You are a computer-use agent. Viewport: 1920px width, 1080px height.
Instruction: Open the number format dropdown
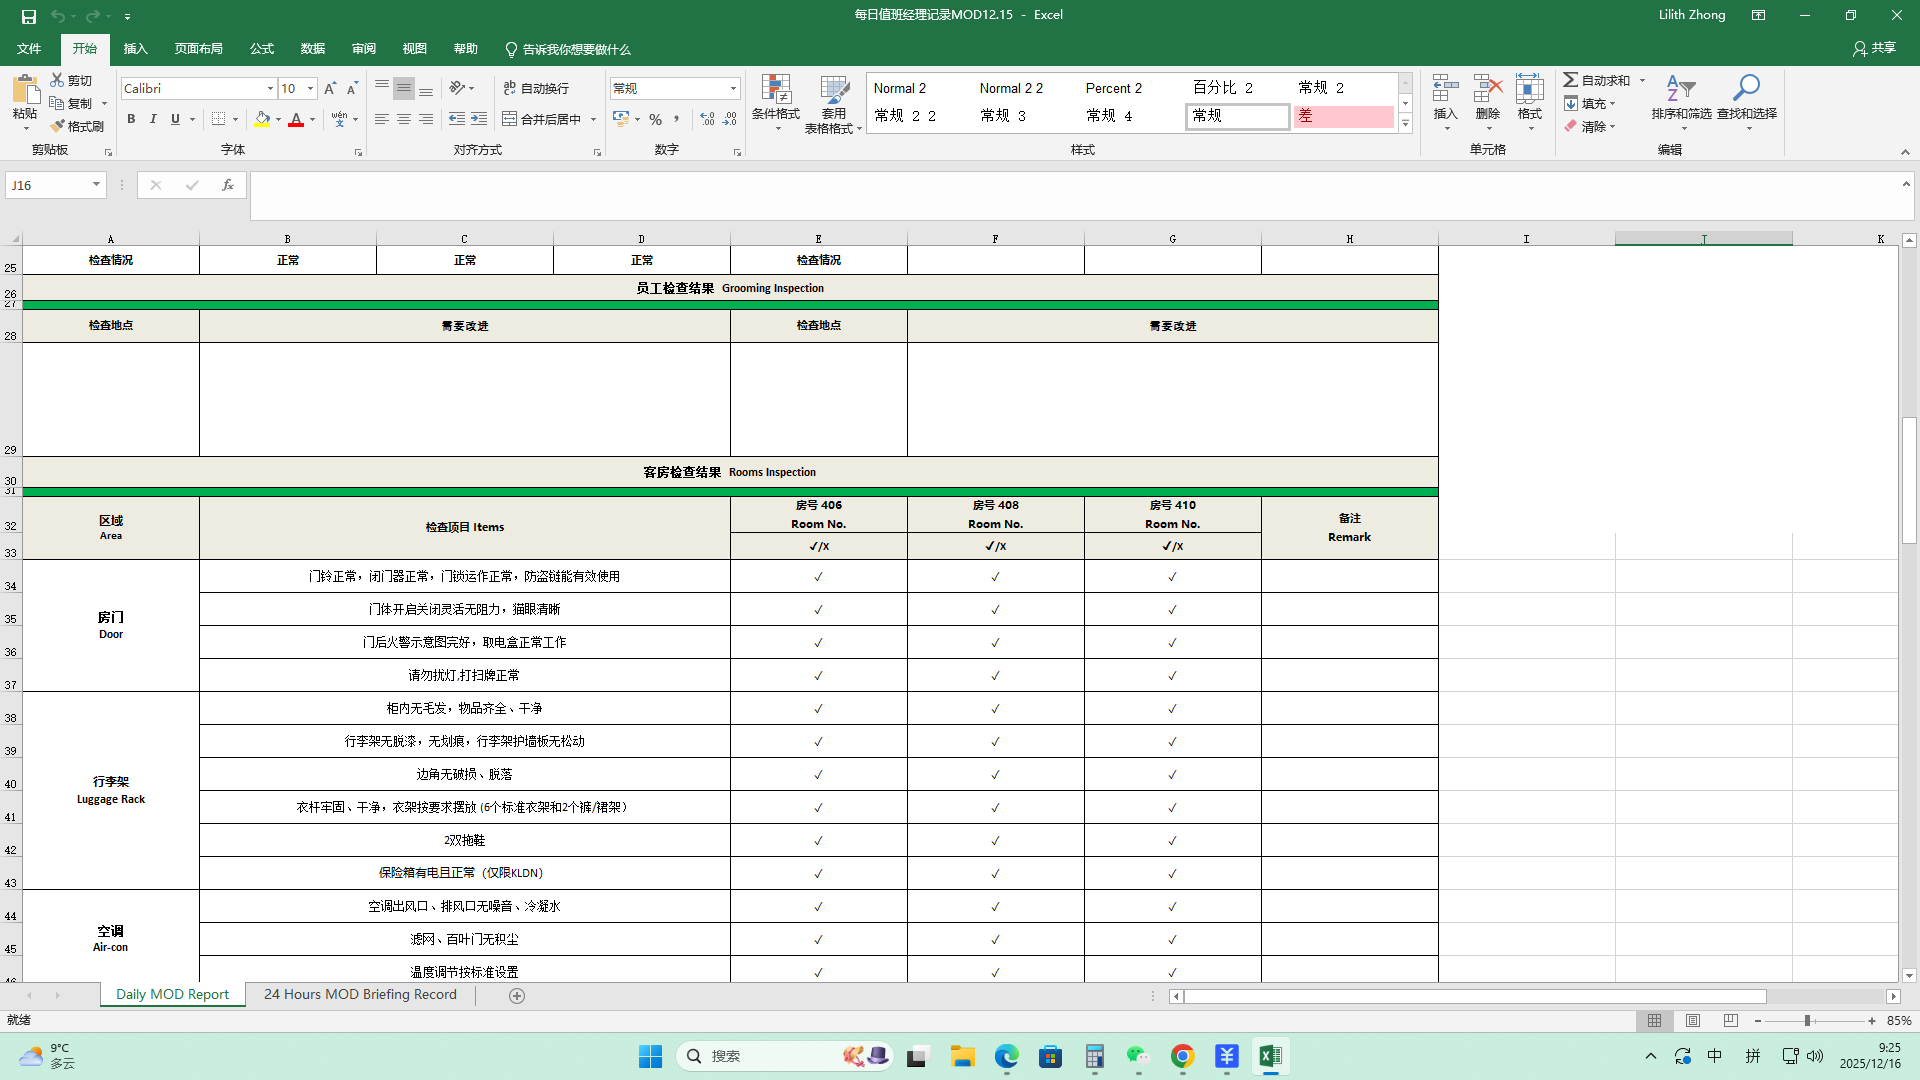pyautogui.click(x=733, y=89)
